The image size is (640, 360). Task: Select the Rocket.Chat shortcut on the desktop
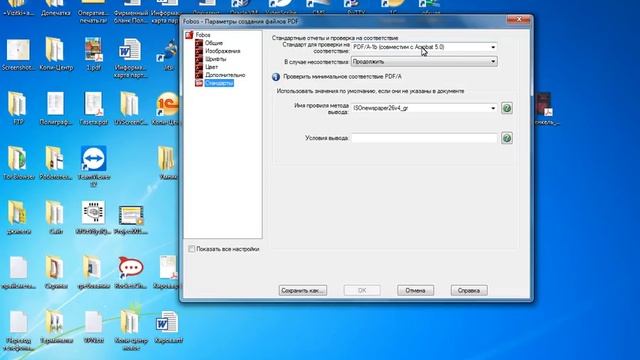click(131, 273)
